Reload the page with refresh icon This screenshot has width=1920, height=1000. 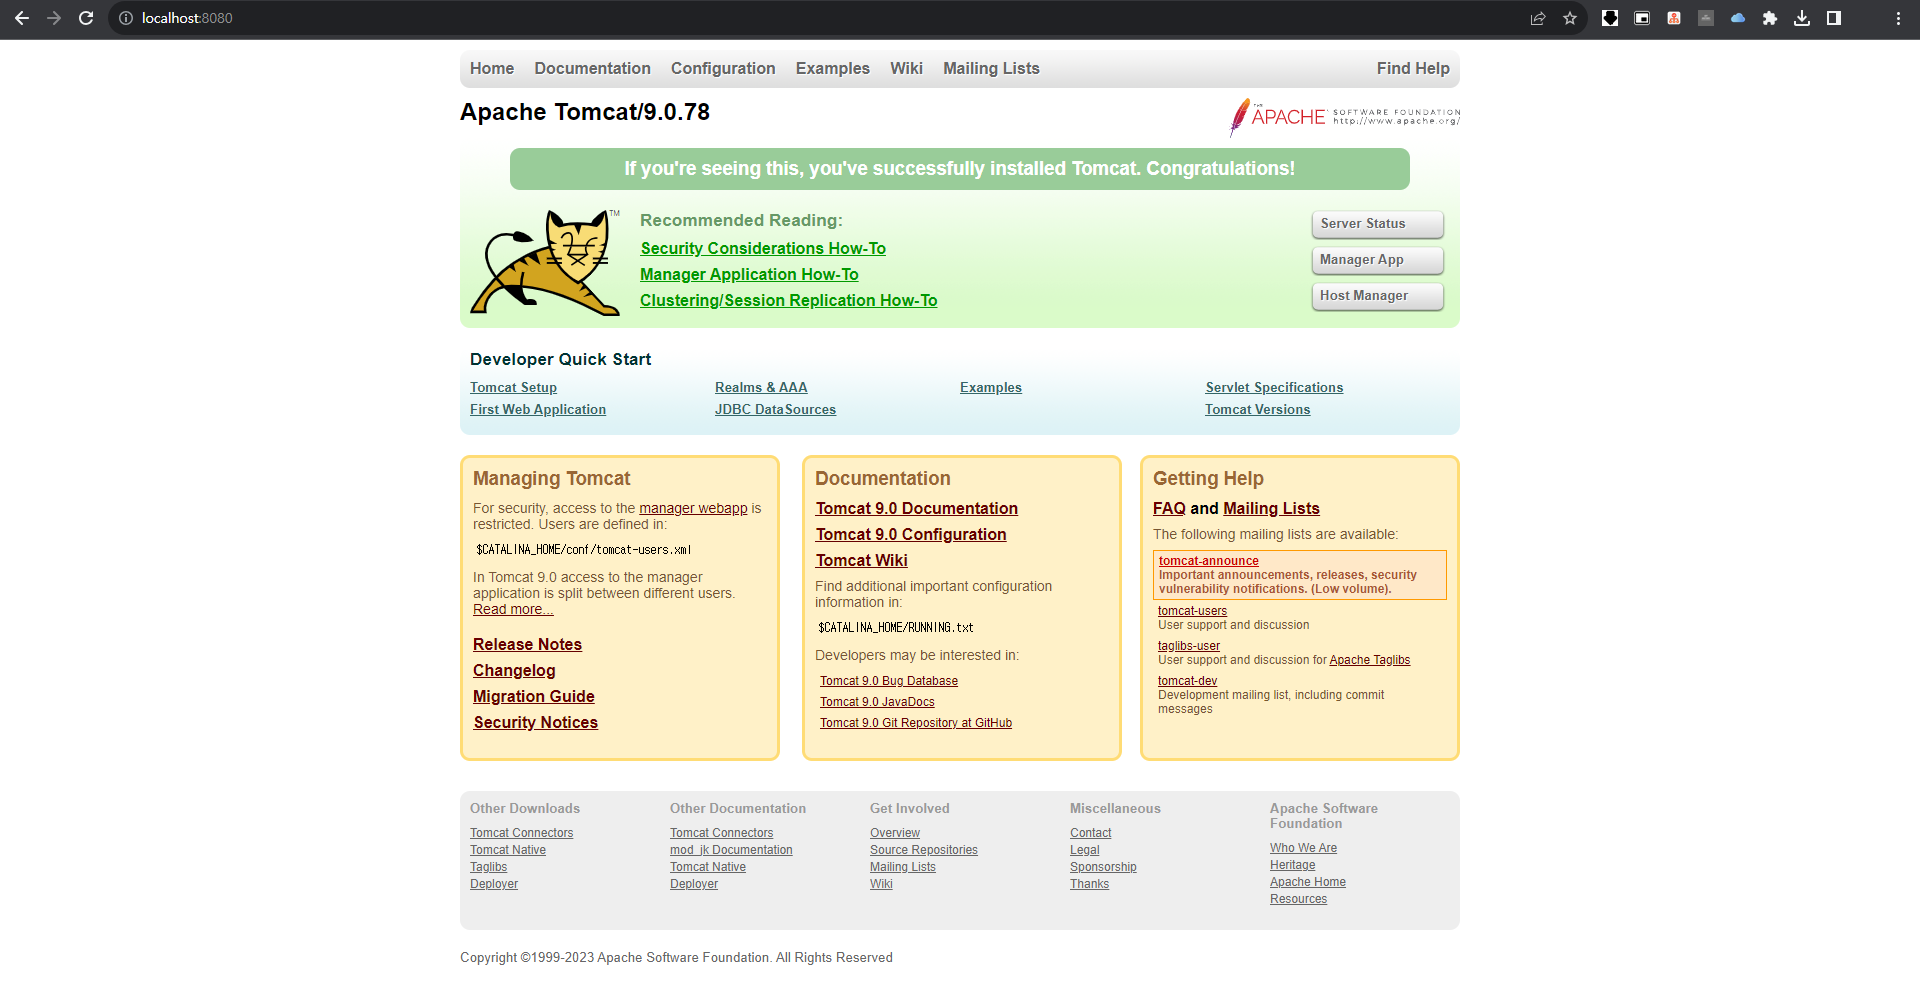point(86,18)
